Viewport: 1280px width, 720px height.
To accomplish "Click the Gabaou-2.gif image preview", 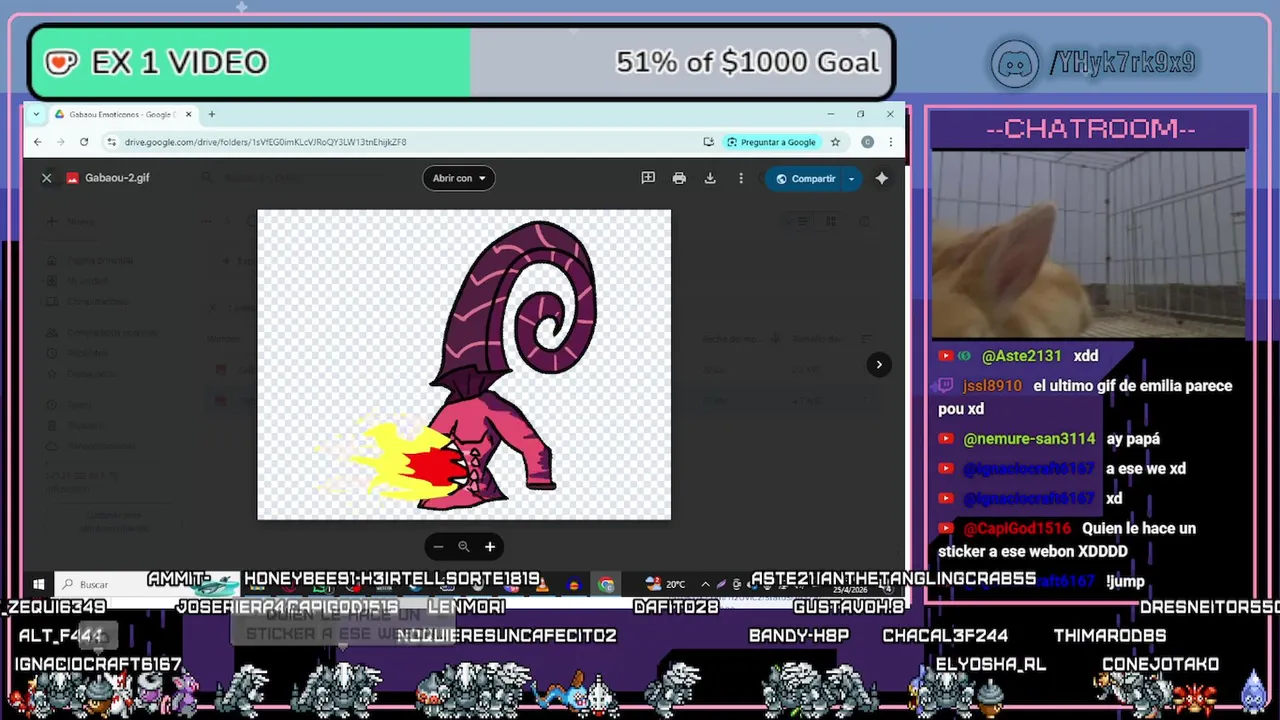I will pos(464,364).
